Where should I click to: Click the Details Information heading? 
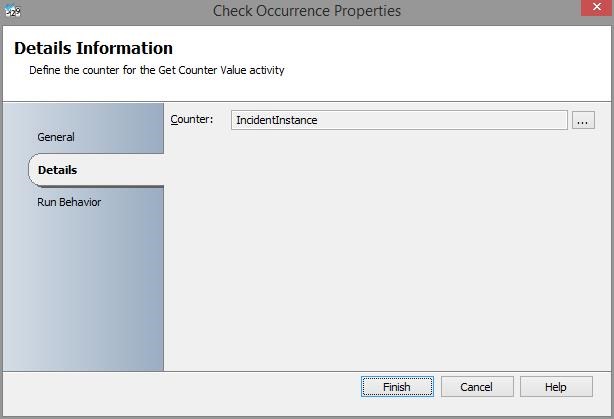[93, 48]
